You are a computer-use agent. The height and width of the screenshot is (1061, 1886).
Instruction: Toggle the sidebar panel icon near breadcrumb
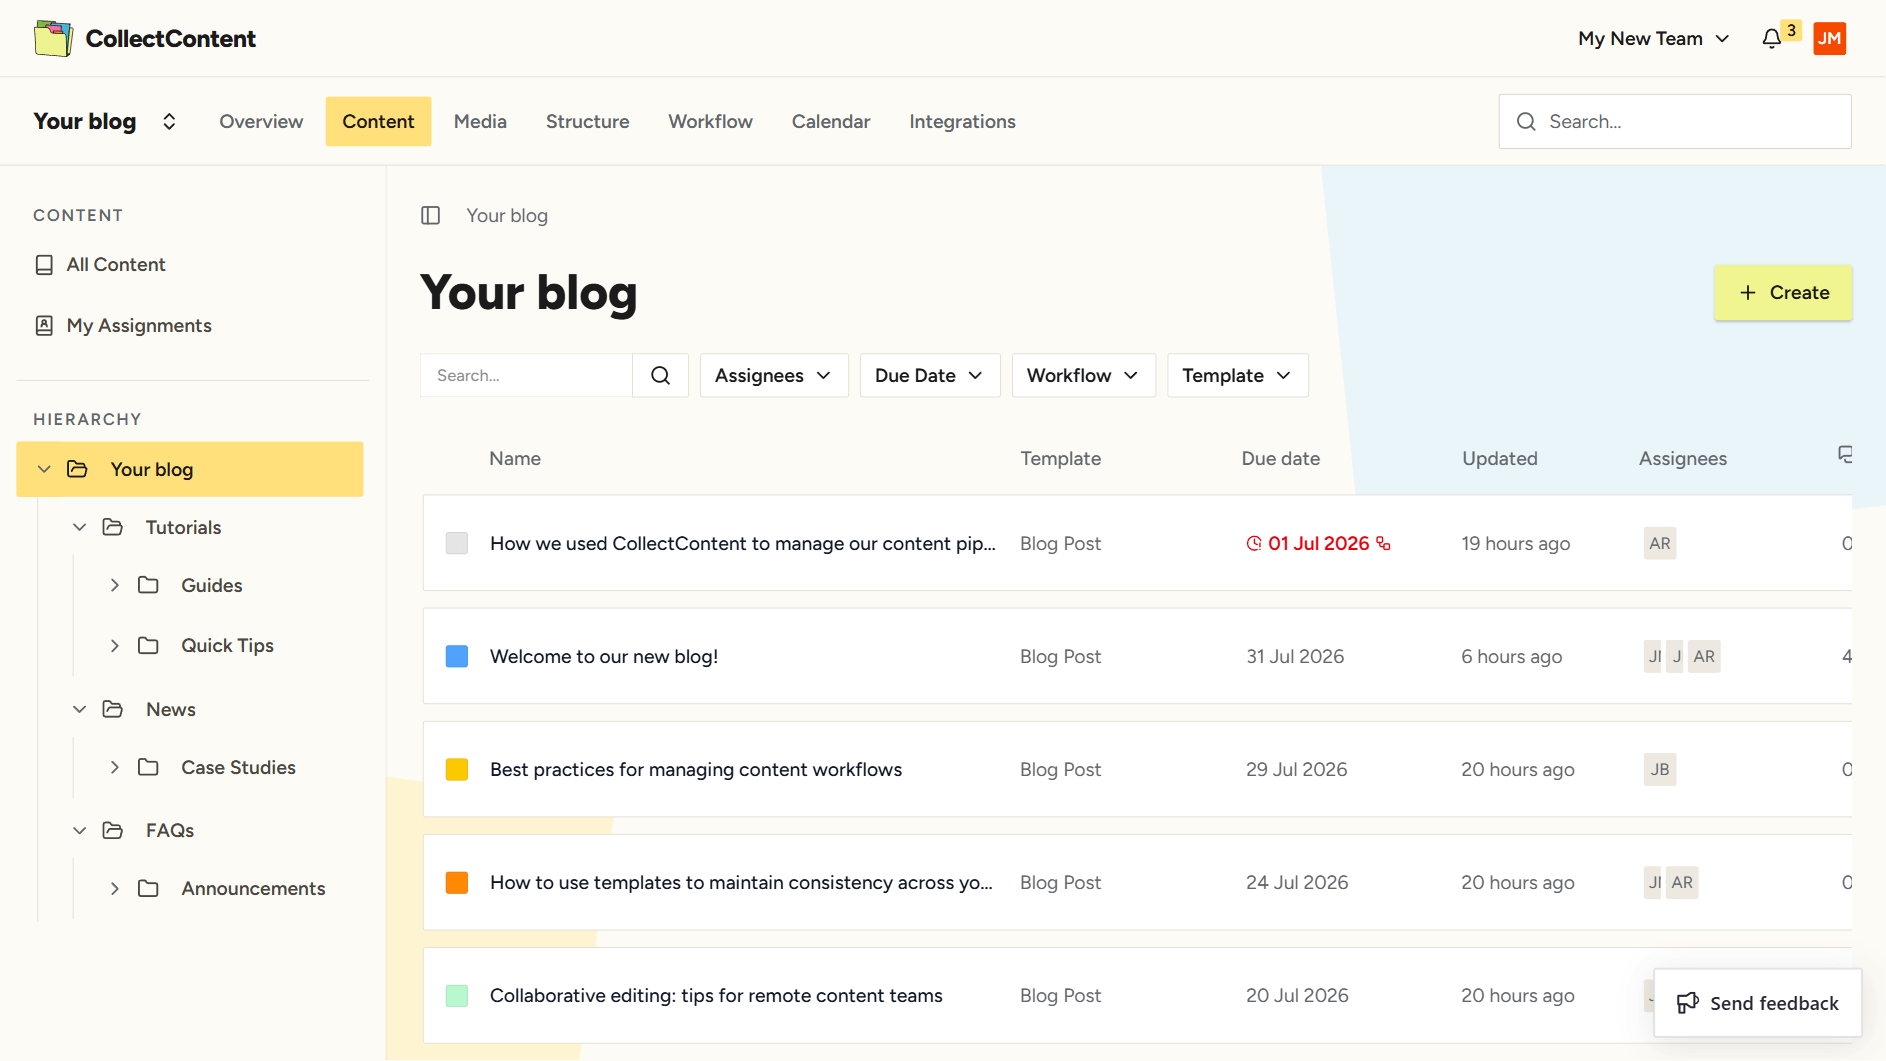click(x=431, y=215)
